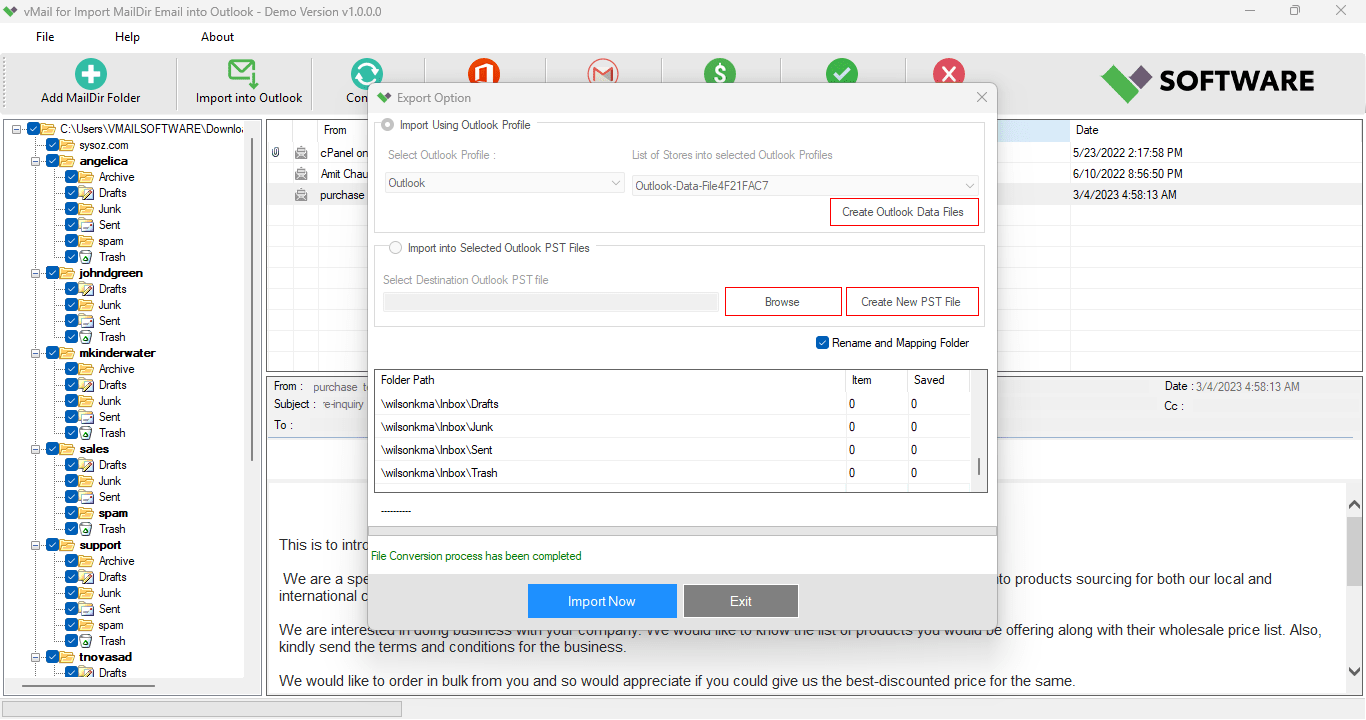Click the Trash bin icon under sales
Image resolution: width=1366 pixels, height=720 pixels.
point(87,529)
